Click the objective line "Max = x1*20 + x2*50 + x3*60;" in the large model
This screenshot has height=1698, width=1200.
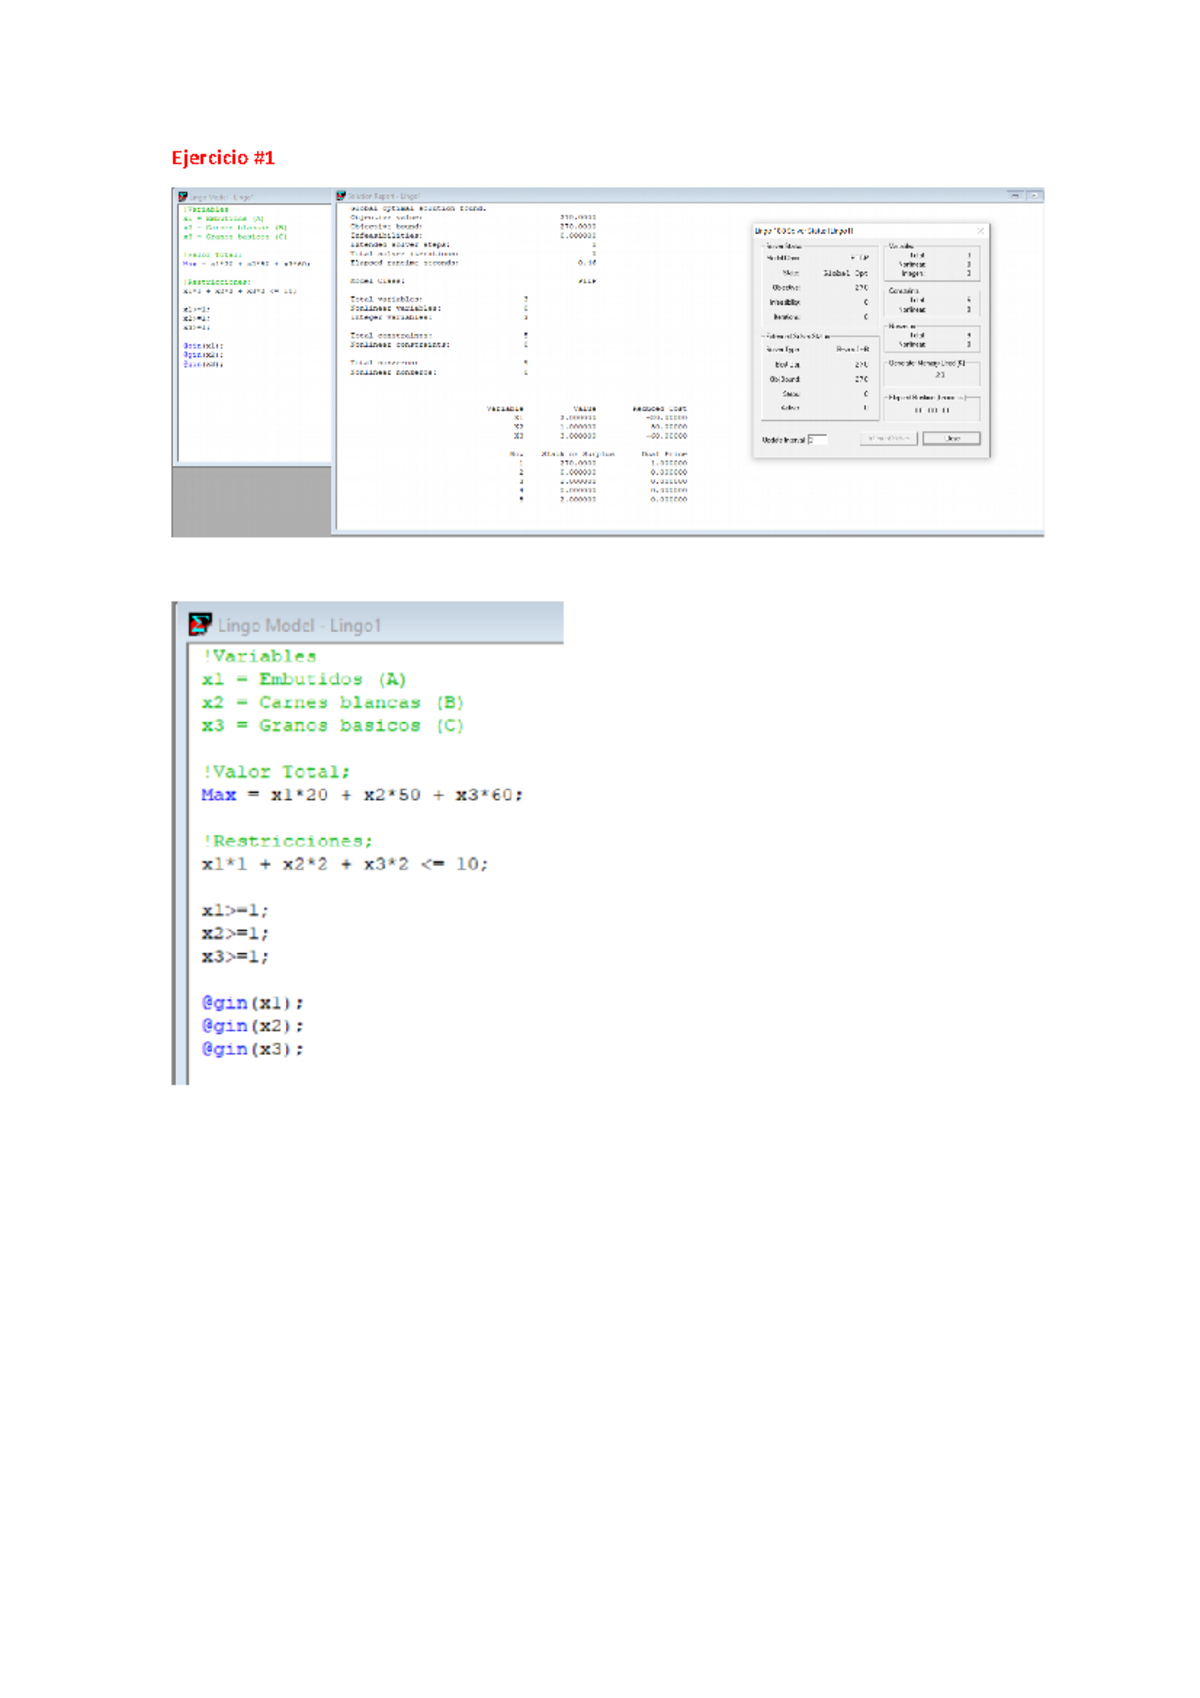(362, 795)
